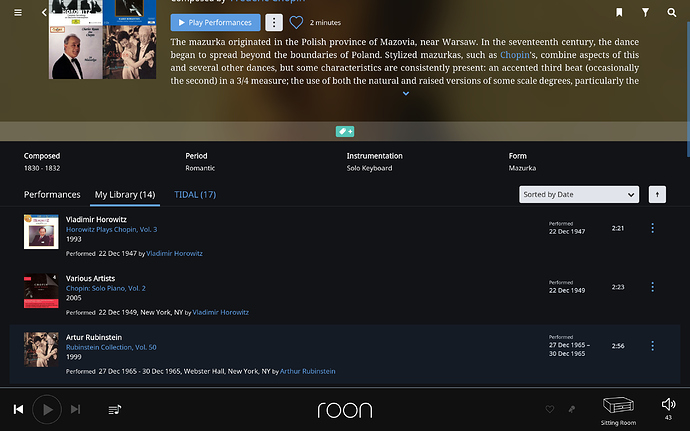Open the Chopin link in the description
The image size is (690, 431).
point(514,55)
